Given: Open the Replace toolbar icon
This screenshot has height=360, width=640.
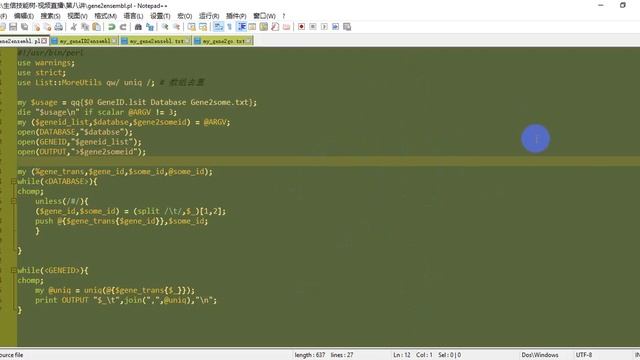Looking at the screenshot, I should point(150,27).
